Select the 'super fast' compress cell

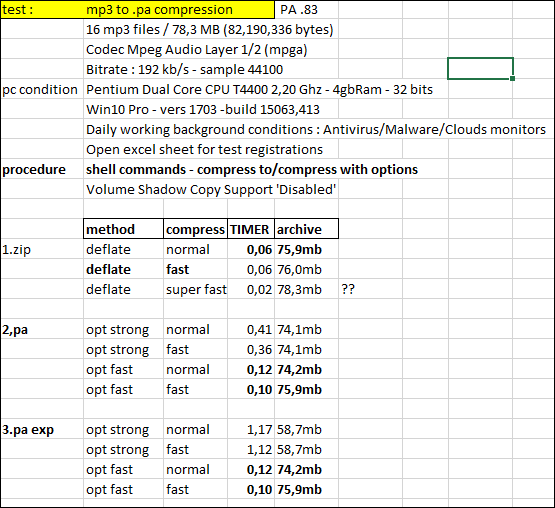click(195, 290)
